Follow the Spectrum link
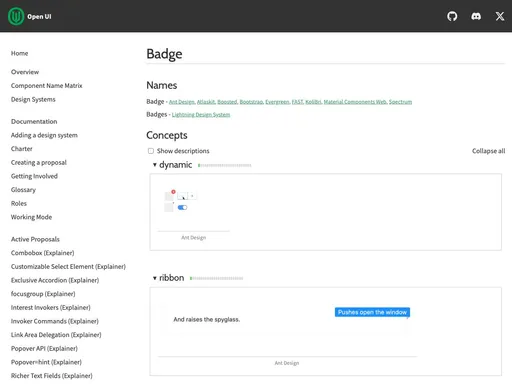Screen dimensions: 512x384 pyautogui.click(x=400, y=102)
